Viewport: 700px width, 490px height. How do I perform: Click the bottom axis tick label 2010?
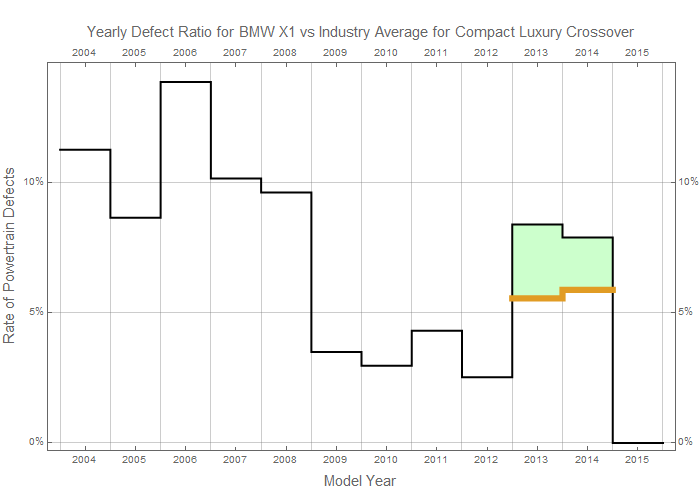(386, 460)
